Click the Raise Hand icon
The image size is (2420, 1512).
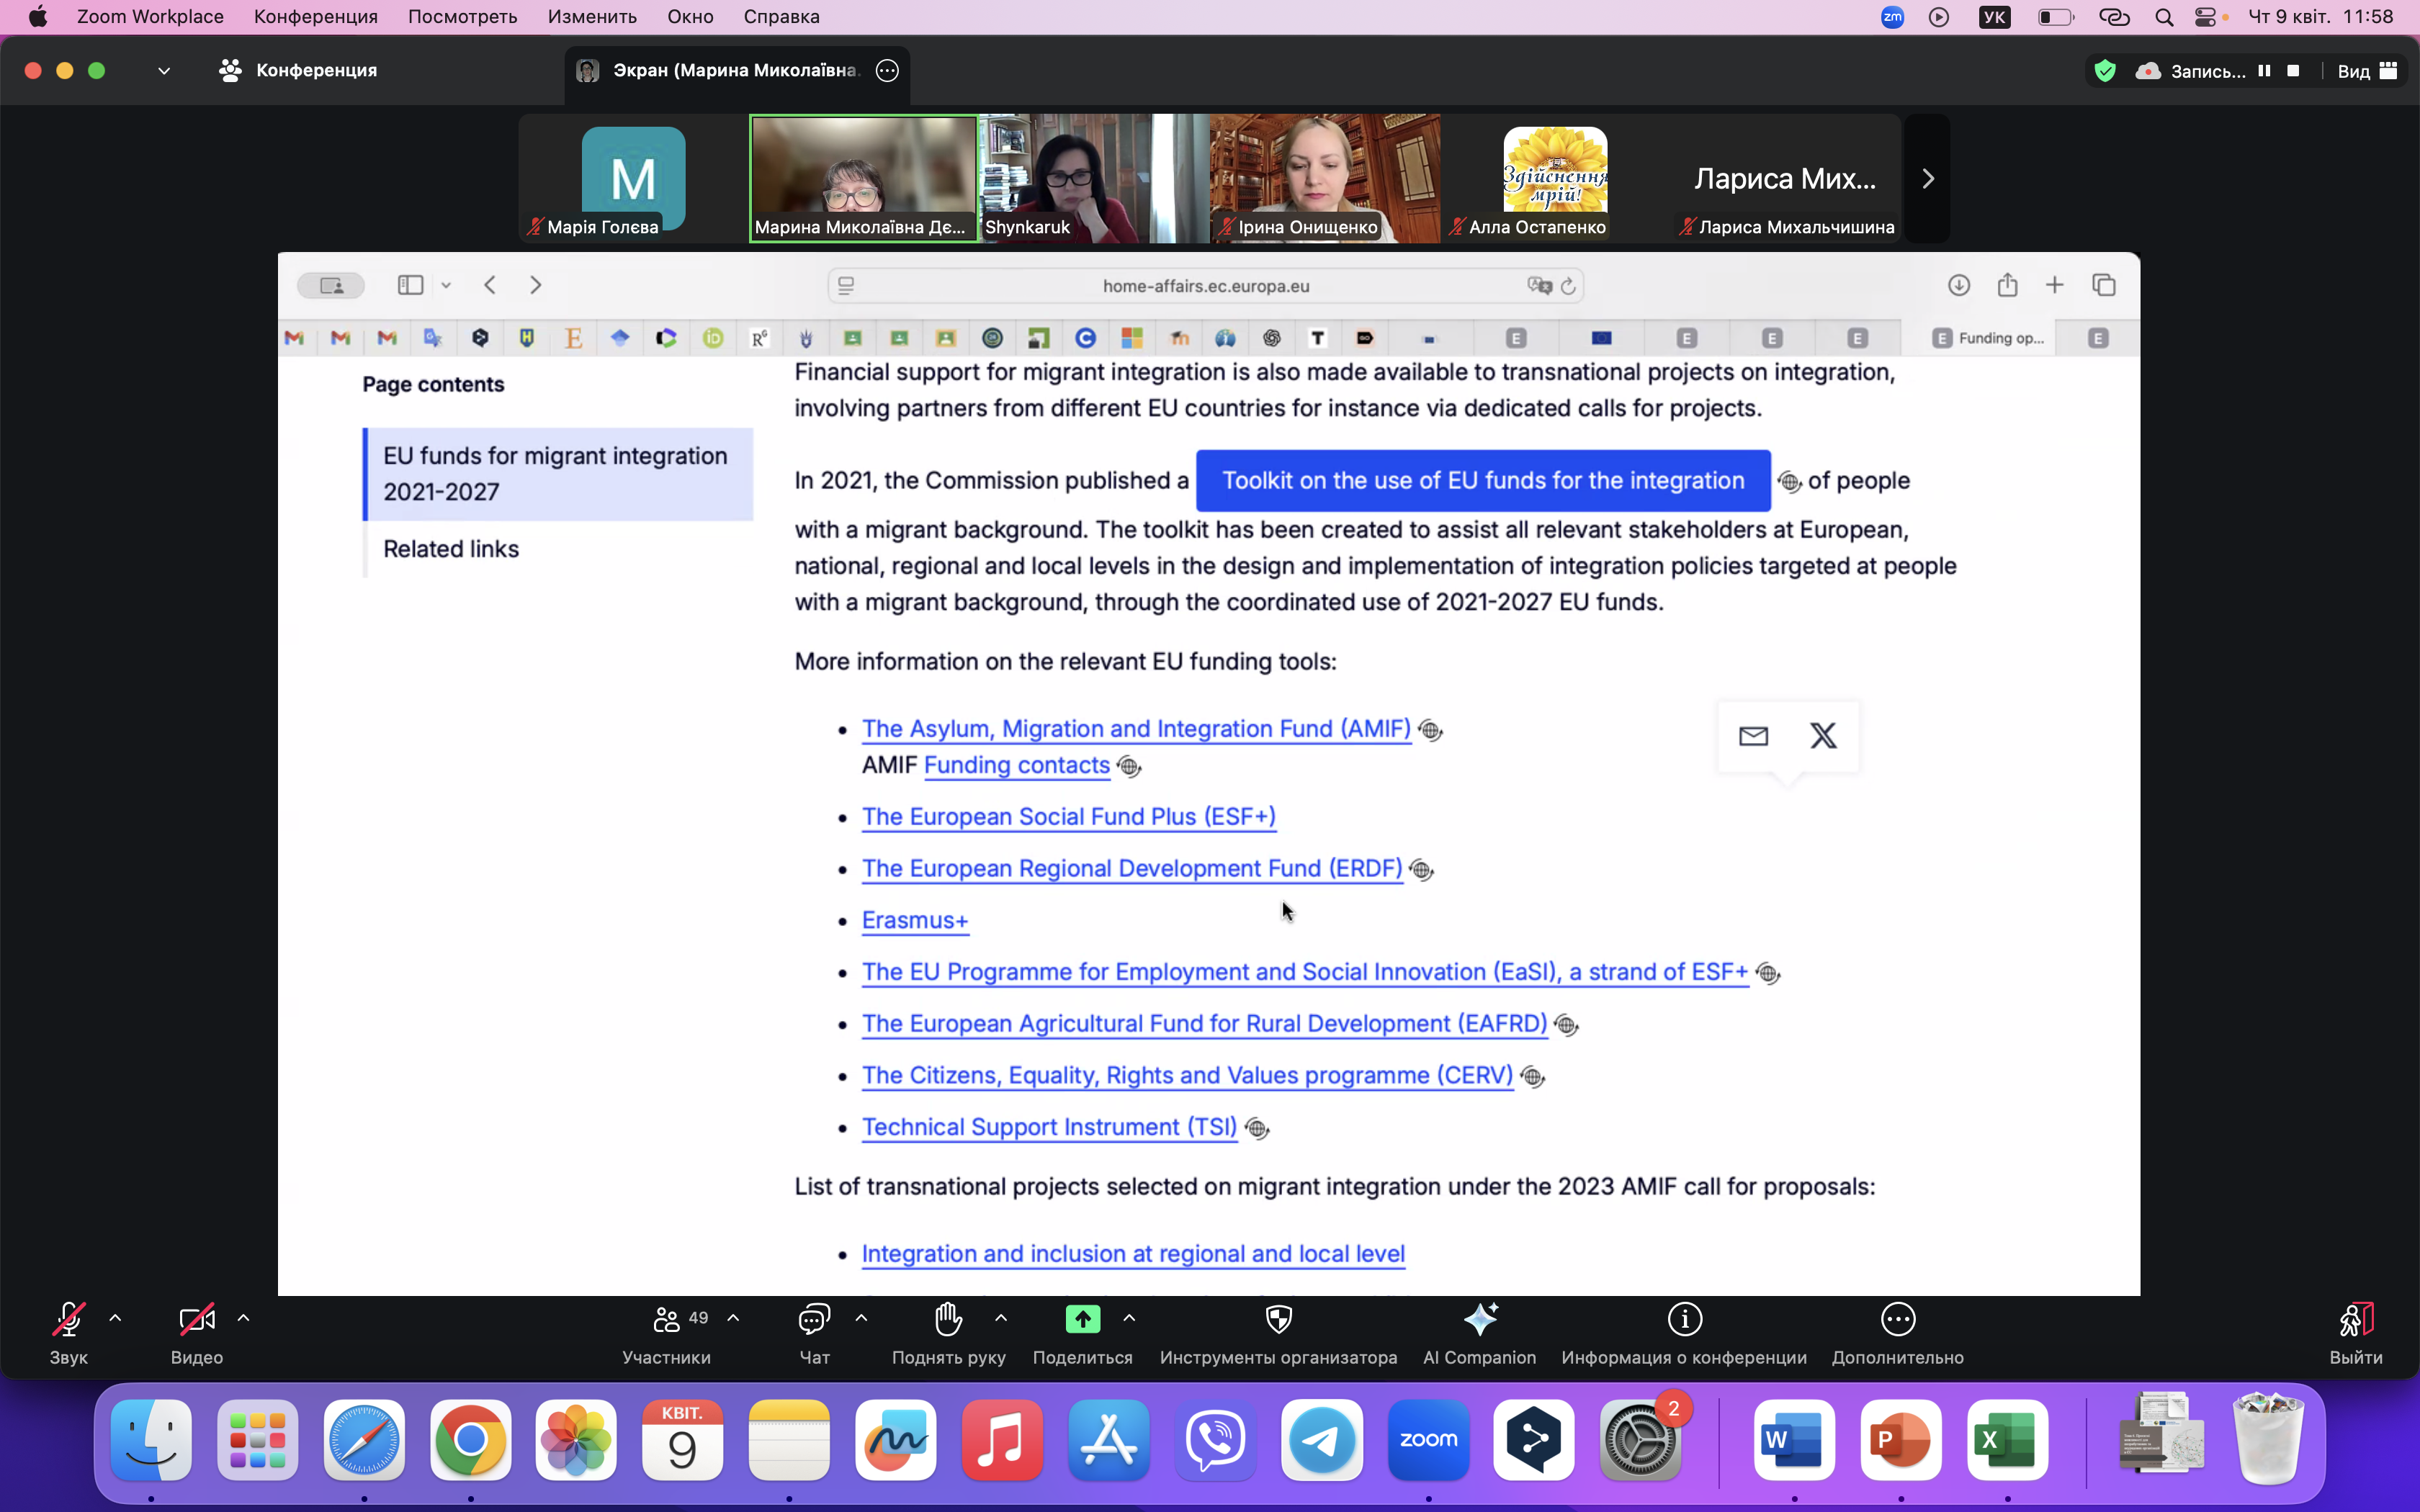click(948, 1320)
